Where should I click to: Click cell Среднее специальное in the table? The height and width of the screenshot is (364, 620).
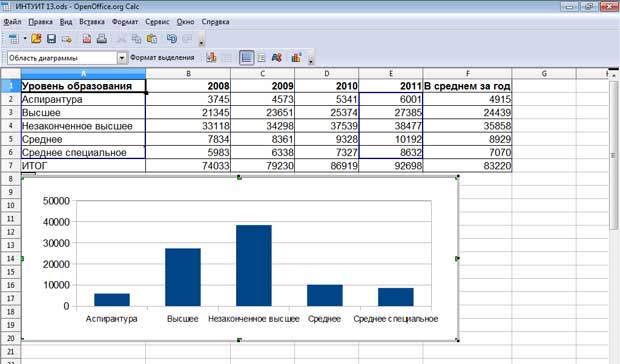(83, 153)
